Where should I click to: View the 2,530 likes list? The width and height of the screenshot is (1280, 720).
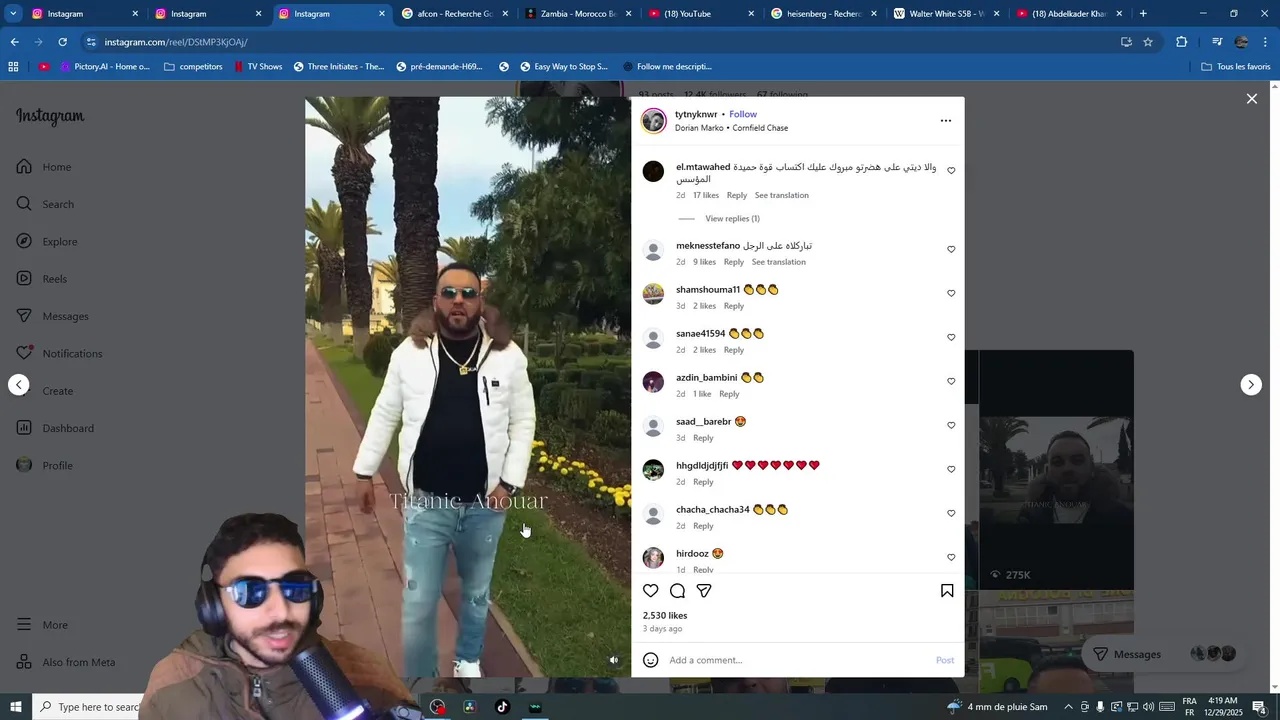click(665, 616)
